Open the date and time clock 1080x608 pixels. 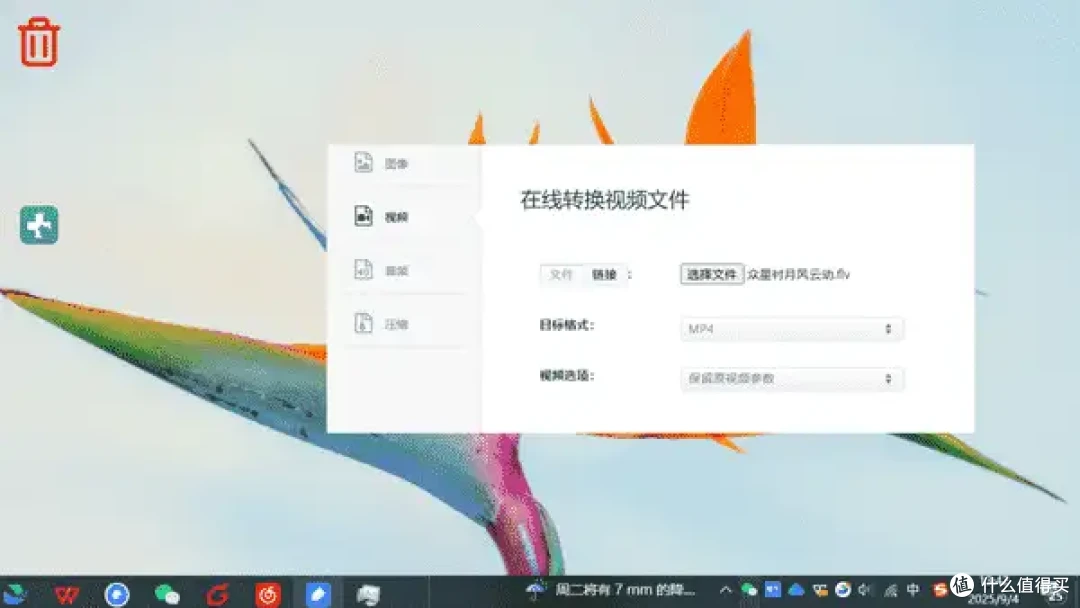(993, 592)
